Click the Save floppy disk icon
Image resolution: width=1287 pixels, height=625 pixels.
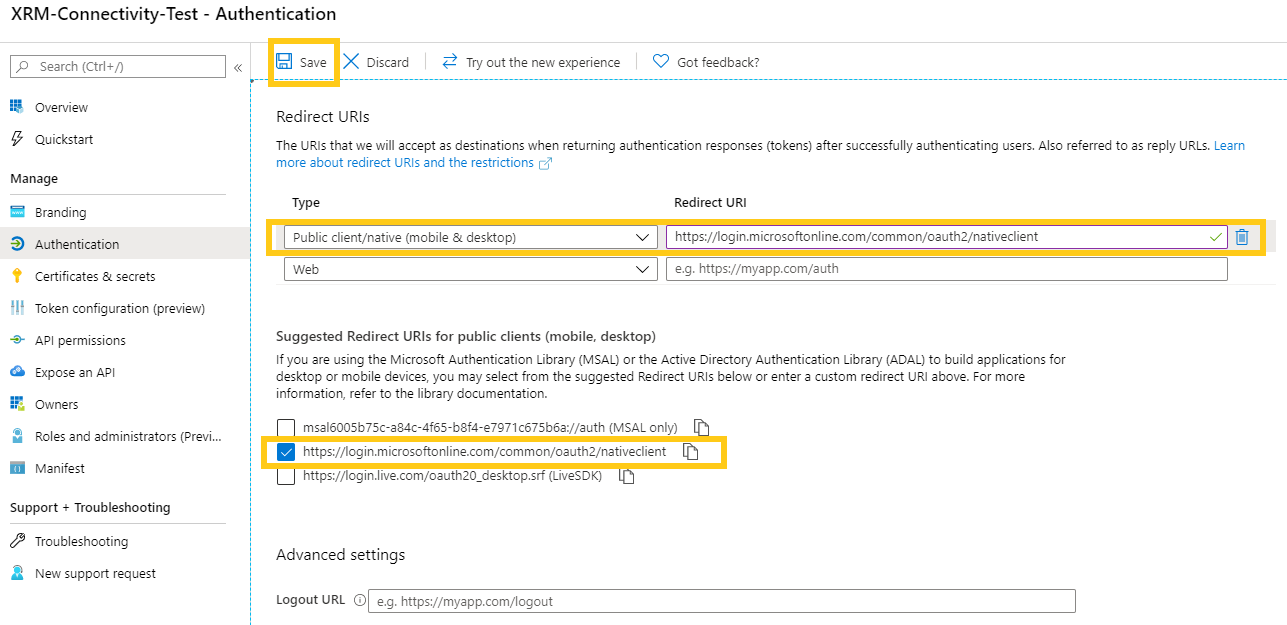tap(285, 62)
